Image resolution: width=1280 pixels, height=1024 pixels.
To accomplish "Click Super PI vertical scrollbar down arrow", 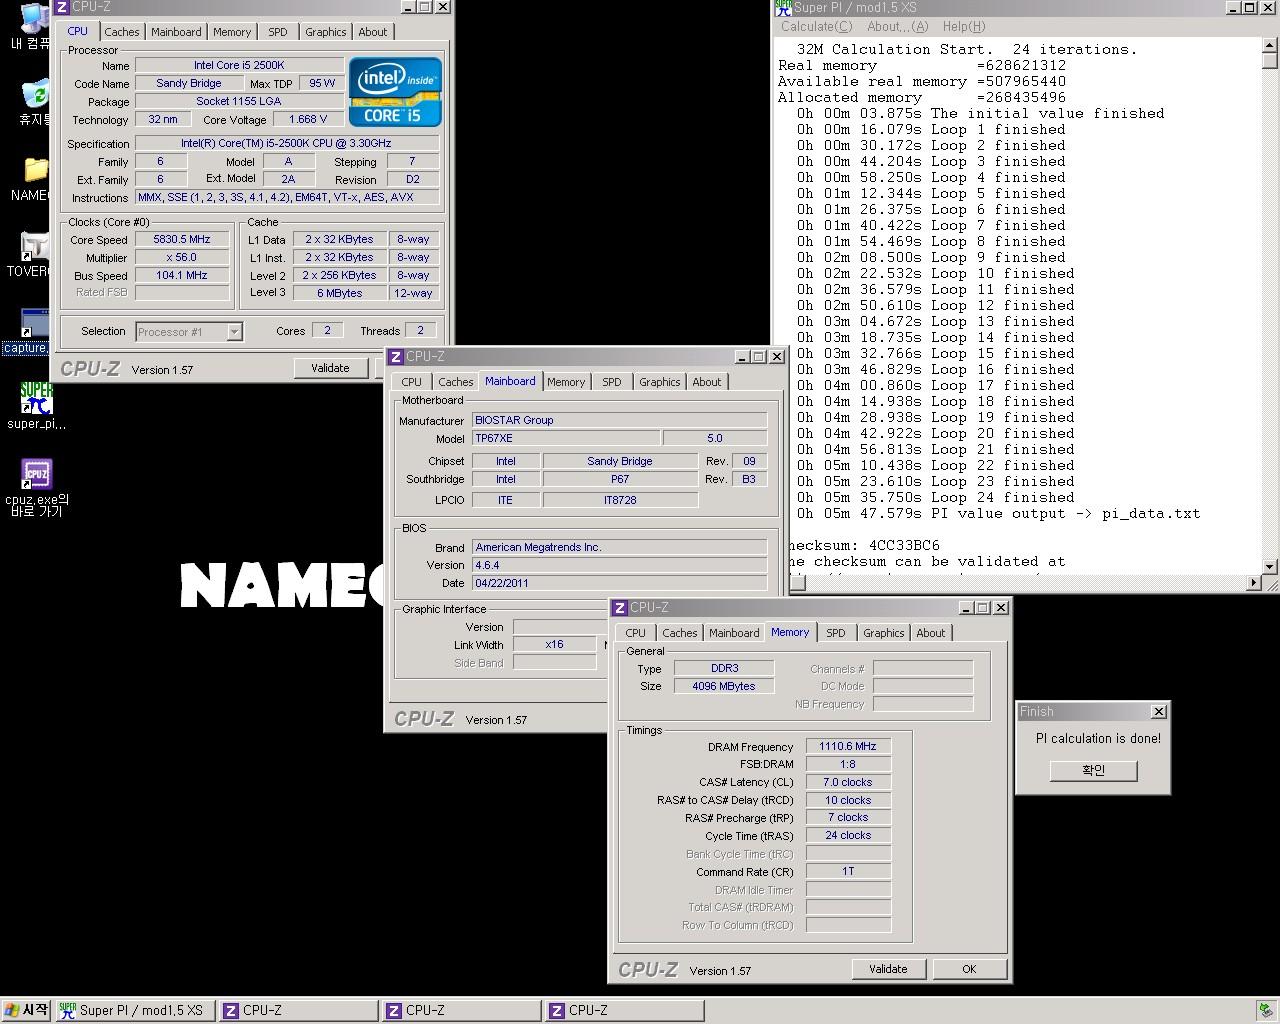I will click(1270, 566).
